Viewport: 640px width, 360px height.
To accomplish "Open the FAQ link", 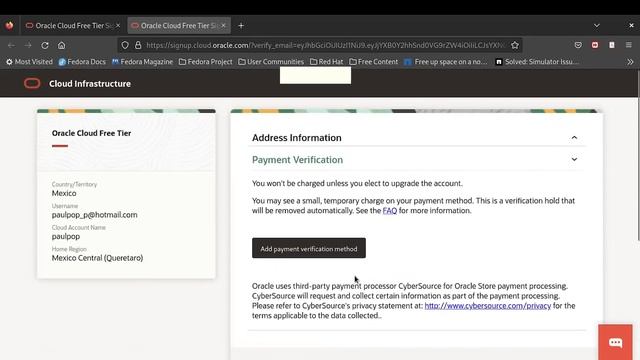I will coord(389,211).
